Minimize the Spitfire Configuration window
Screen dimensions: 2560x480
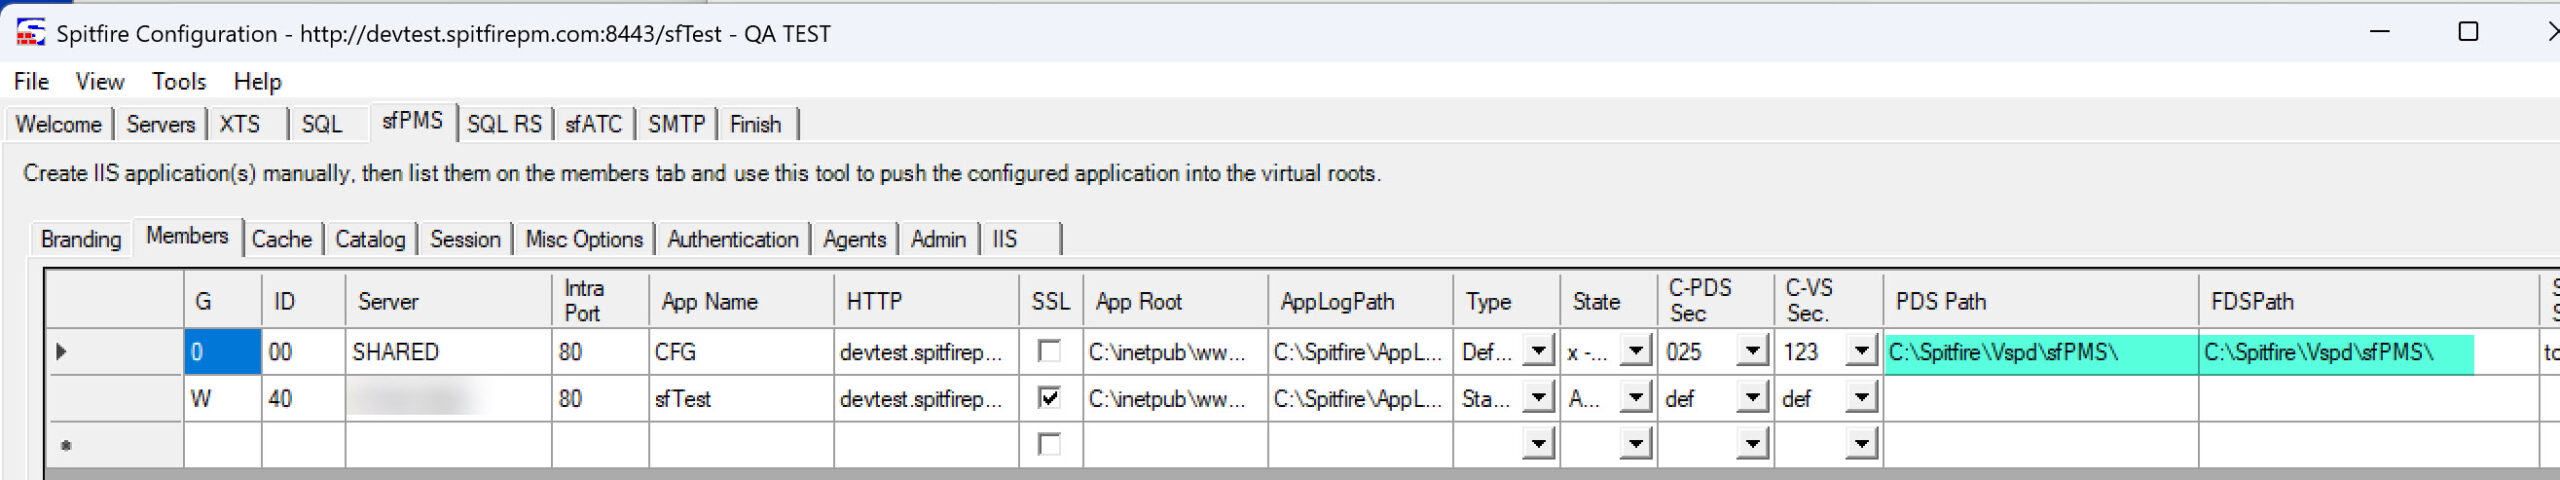pyautogui.click(x=2380, y=32)
